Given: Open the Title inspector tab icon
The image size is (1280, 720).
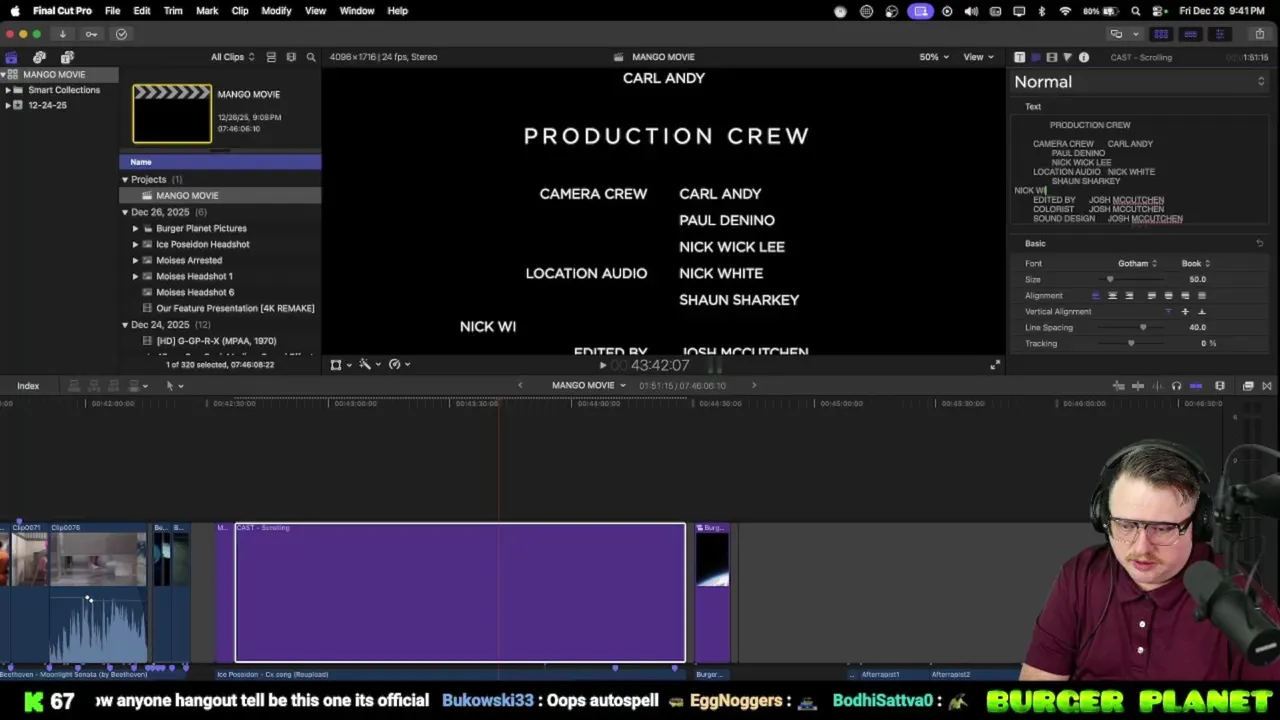Looking at the screenshot, I should pos(1035,57).
